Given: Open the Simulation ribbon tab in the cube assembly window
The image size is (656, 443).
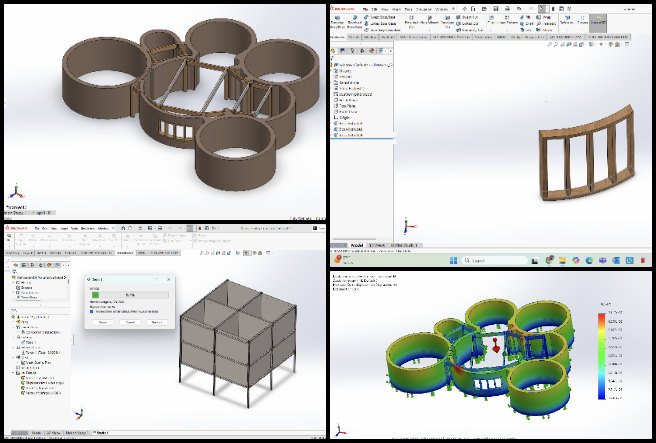Looking at the screenshot, I should pyautogui.click(x=125, y=253).
